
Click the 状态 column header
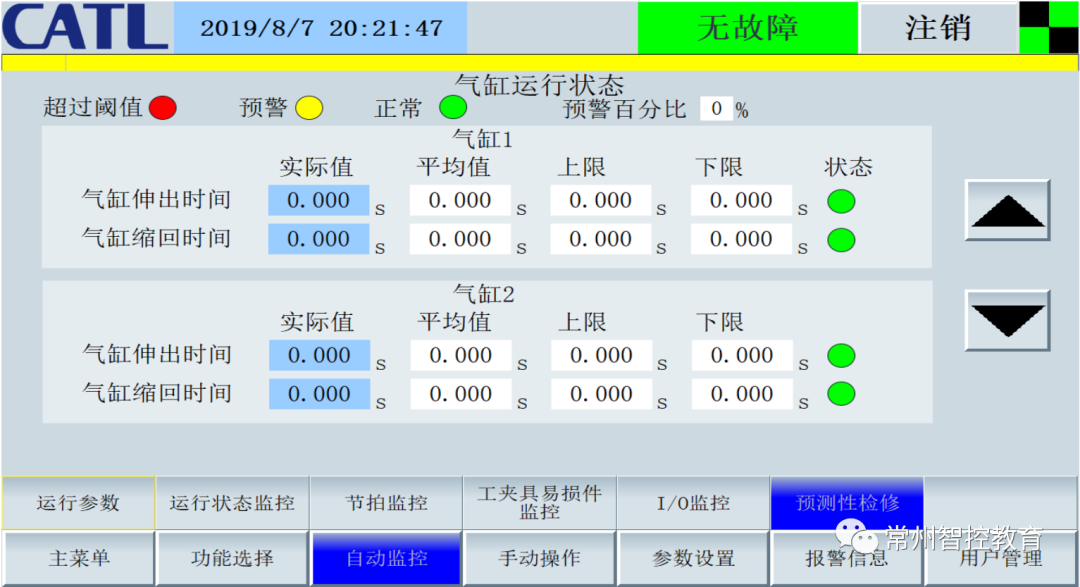849,167
